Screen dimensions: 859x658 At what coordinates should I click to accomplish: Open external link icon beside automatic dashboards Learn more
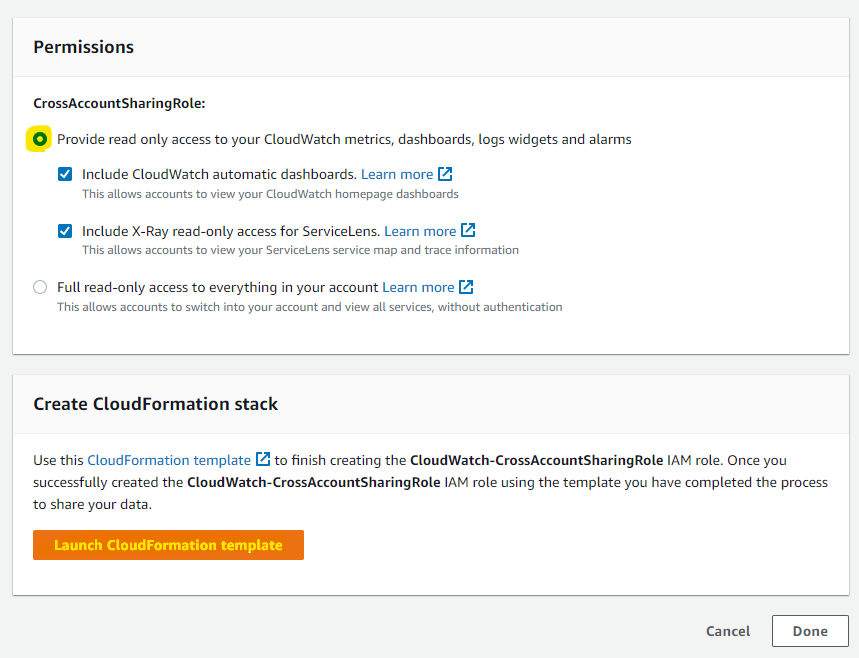pos(446,174)
